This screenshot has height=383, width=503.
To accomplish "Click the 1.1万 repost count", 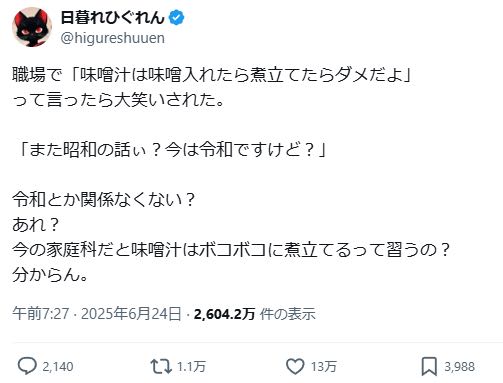I will (191, 366).
